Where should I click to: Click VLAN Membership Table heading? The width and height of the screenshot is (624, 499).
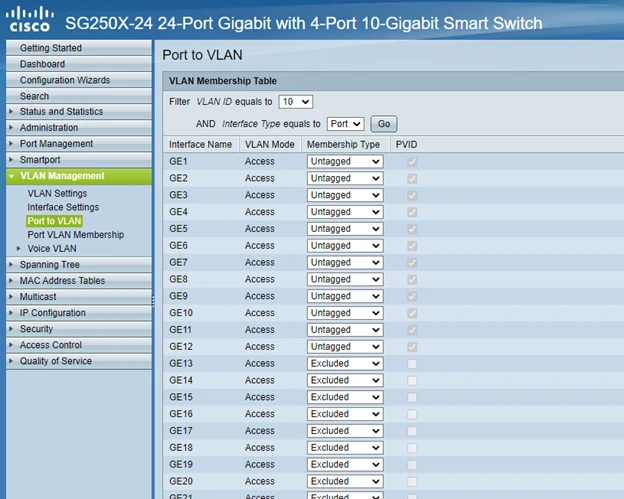point(223,81)
